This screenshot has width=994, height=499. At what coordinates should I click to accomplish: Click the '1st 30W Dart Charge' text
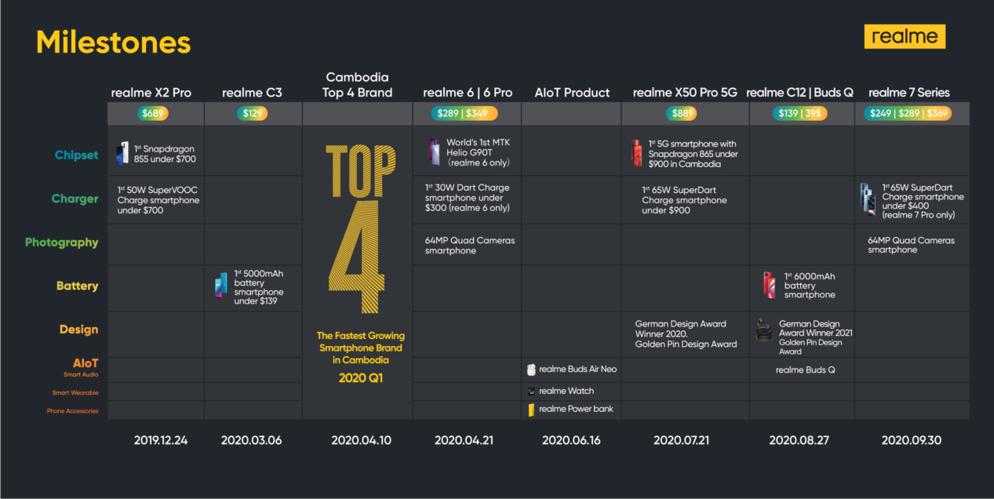(x=467, y=198)
